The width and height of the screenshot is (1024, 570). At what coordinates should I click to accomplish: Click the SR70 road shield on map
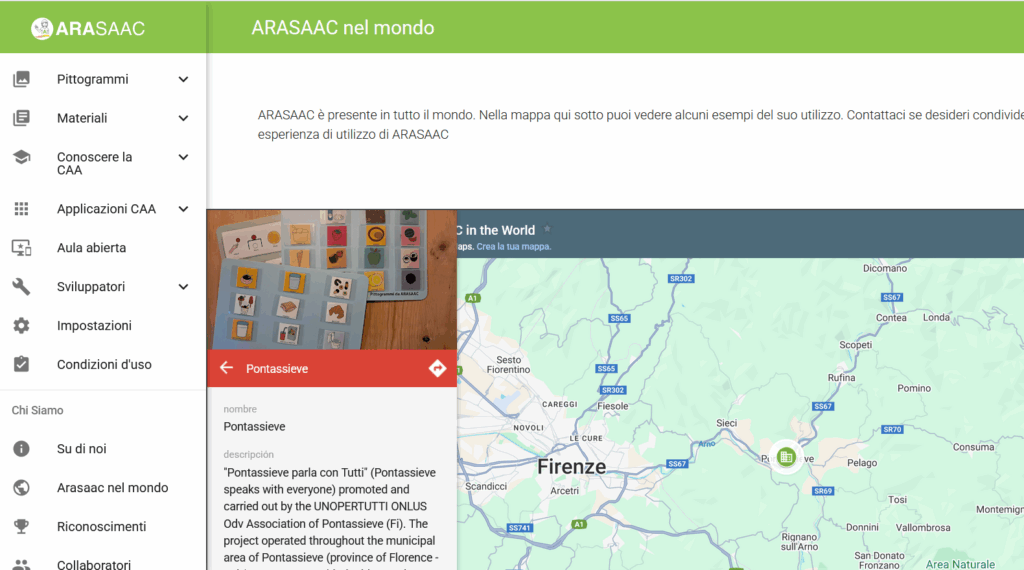tap(892, 429)
